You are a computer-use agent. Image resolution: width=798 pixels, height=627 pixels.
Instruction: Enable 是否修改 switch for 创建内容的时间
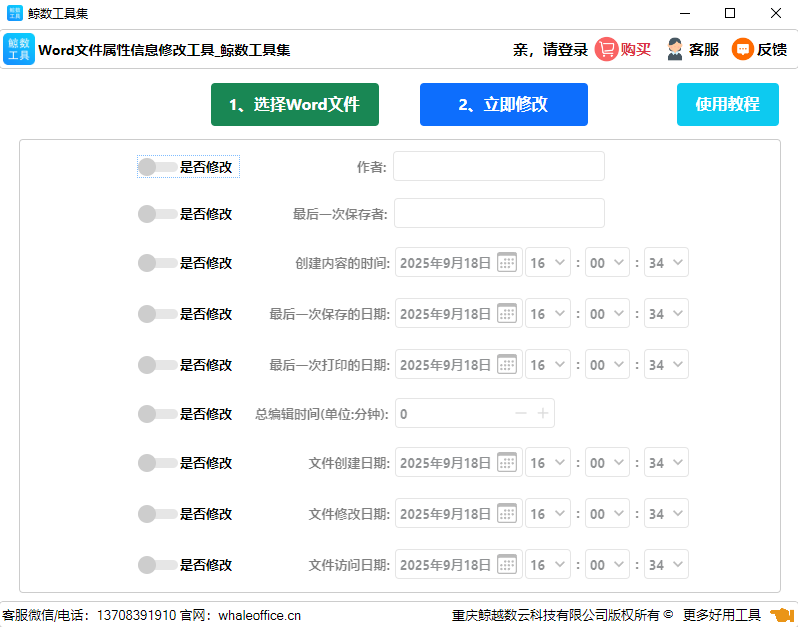tap(157, 263)
